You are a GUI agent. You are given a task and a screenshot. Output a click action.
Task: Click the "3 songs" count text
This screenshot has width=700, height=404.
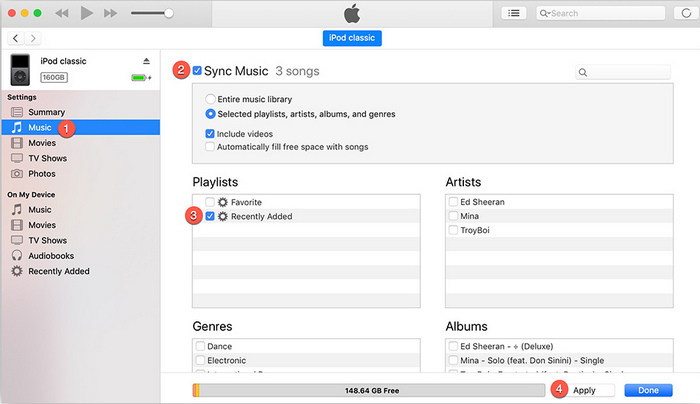tap(297, 71)
